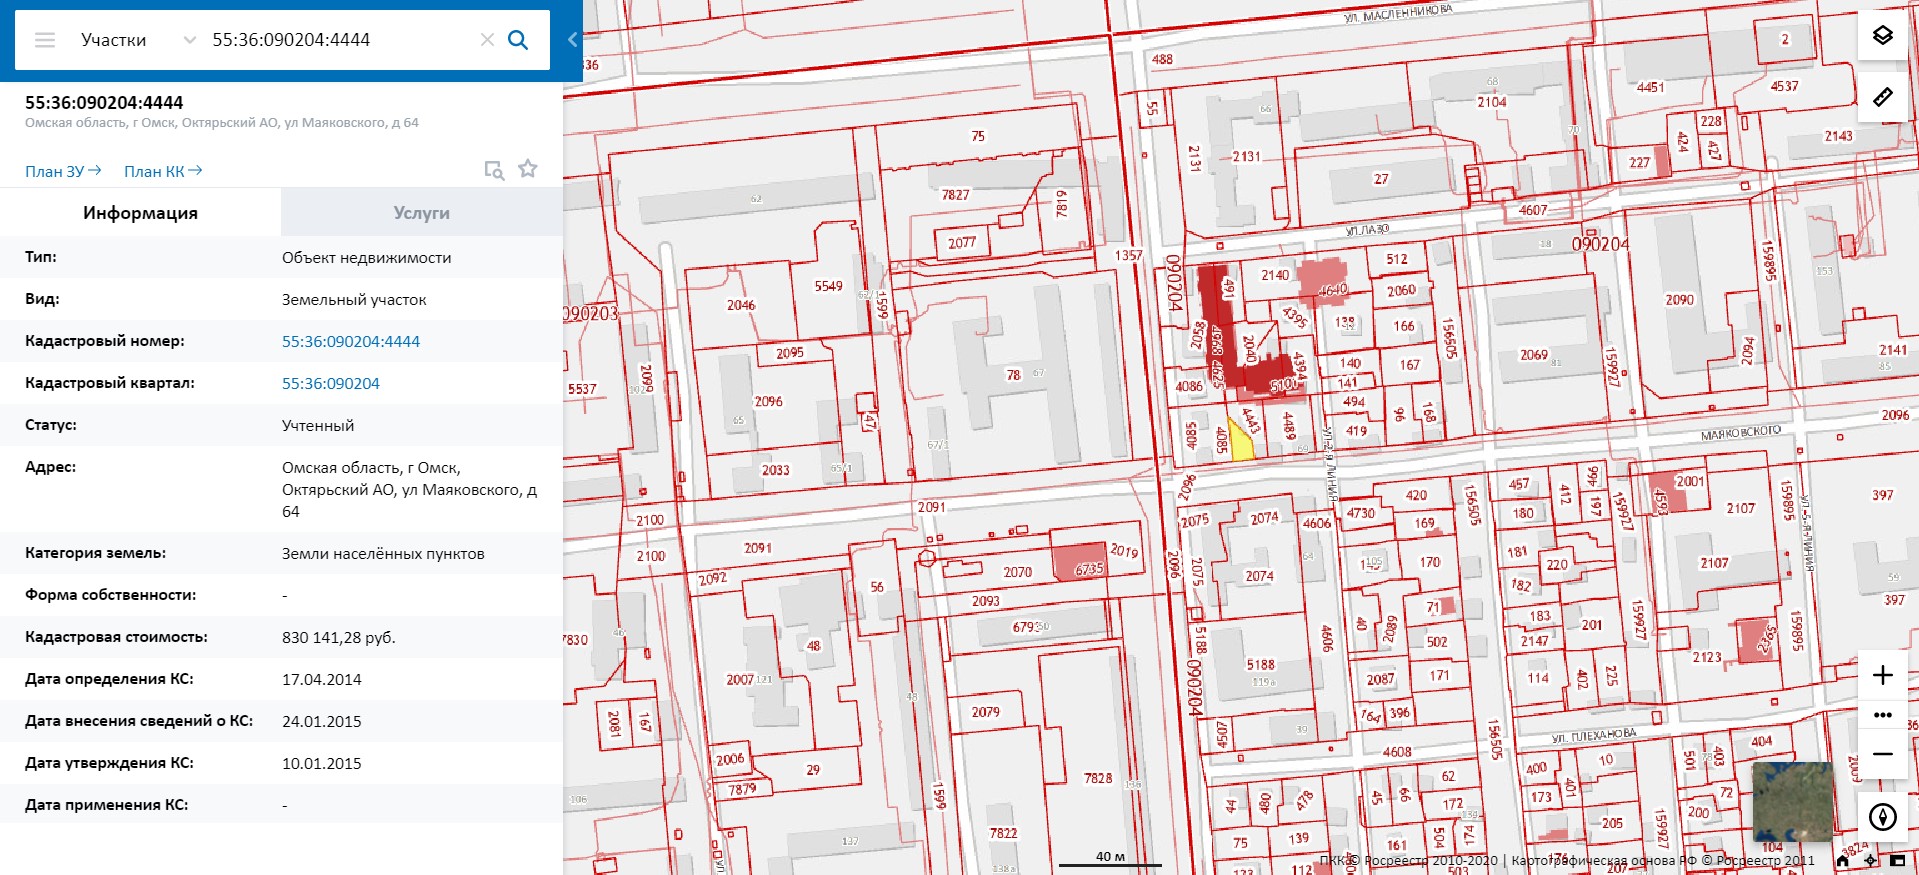The width and height of the screenshot is (1919, 875).
Task: Switch to satellite basemap thumbnail
Action: tap(1792, 801)
